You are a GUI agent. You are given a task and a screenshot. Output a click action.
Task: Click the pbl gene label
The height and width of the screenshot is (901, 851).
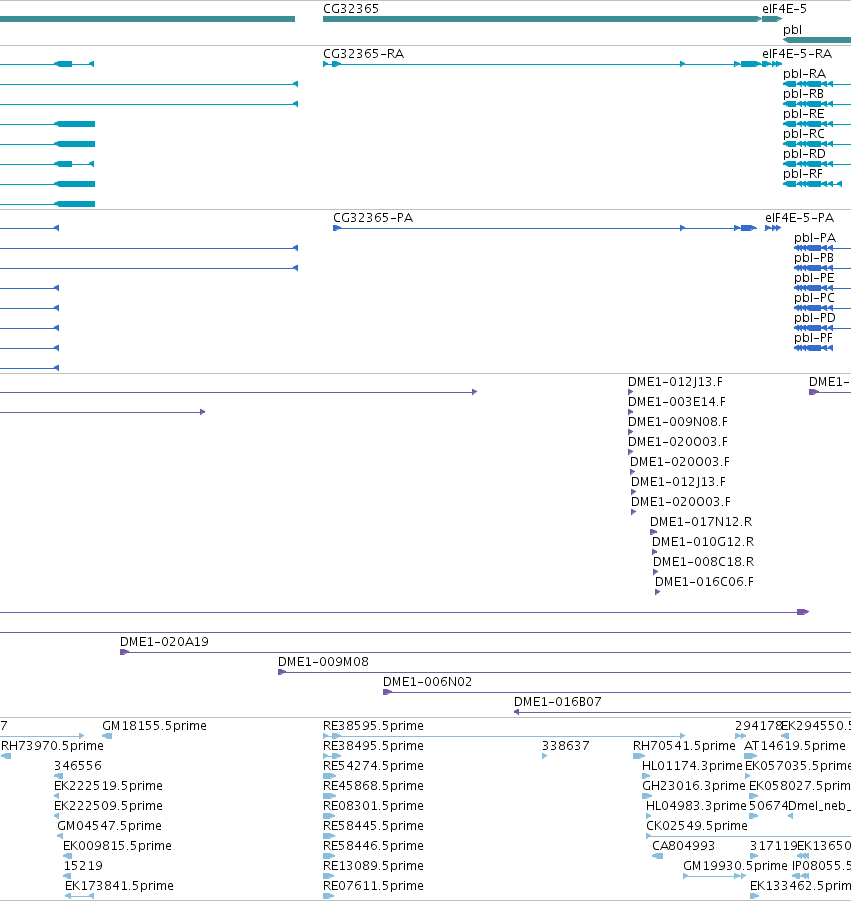792,30
